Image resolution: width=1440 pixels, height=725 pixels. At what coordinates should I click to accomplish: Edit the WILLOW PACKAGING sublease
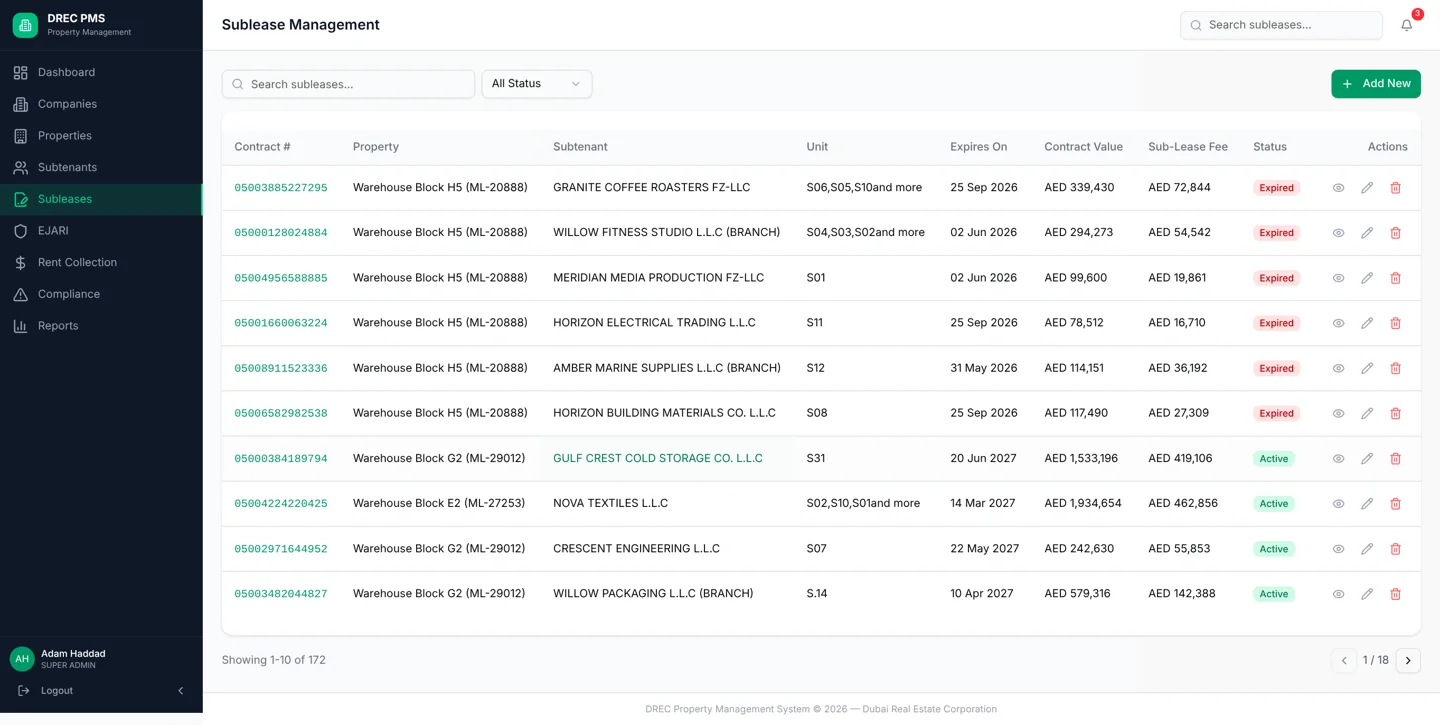tap(1367, 594)
